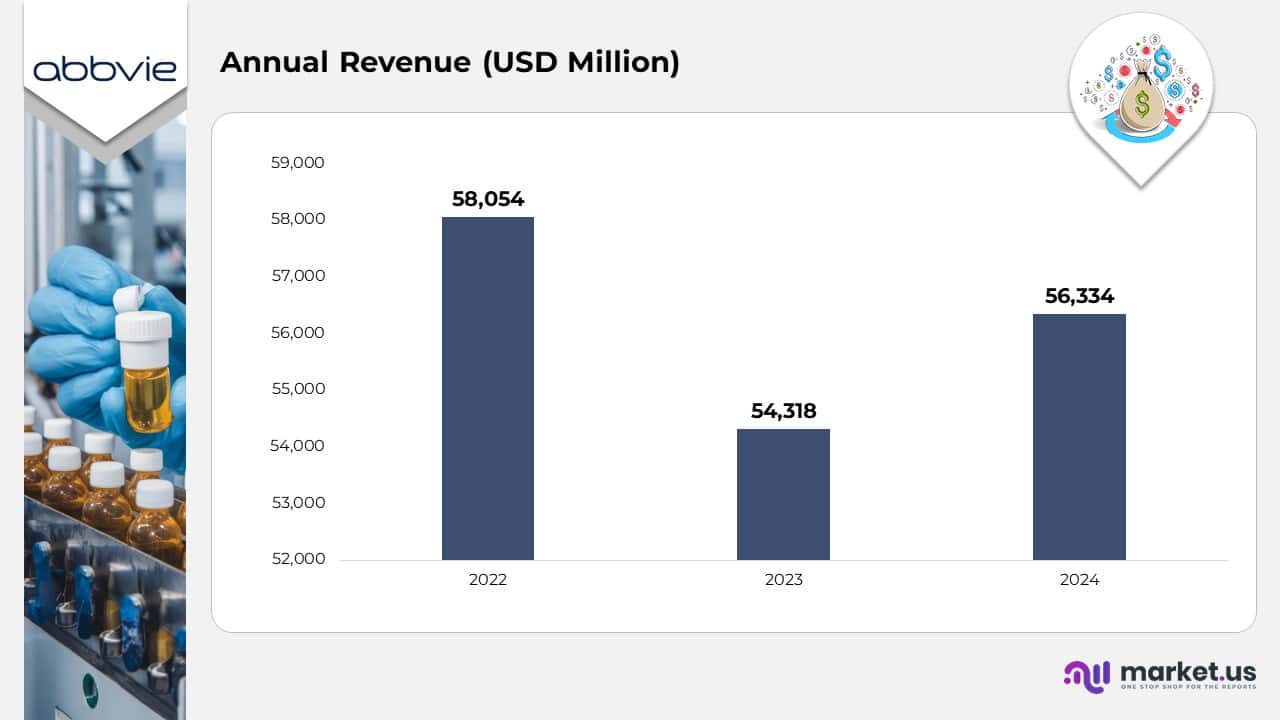Click the 58,054 data label

point(489,199)
